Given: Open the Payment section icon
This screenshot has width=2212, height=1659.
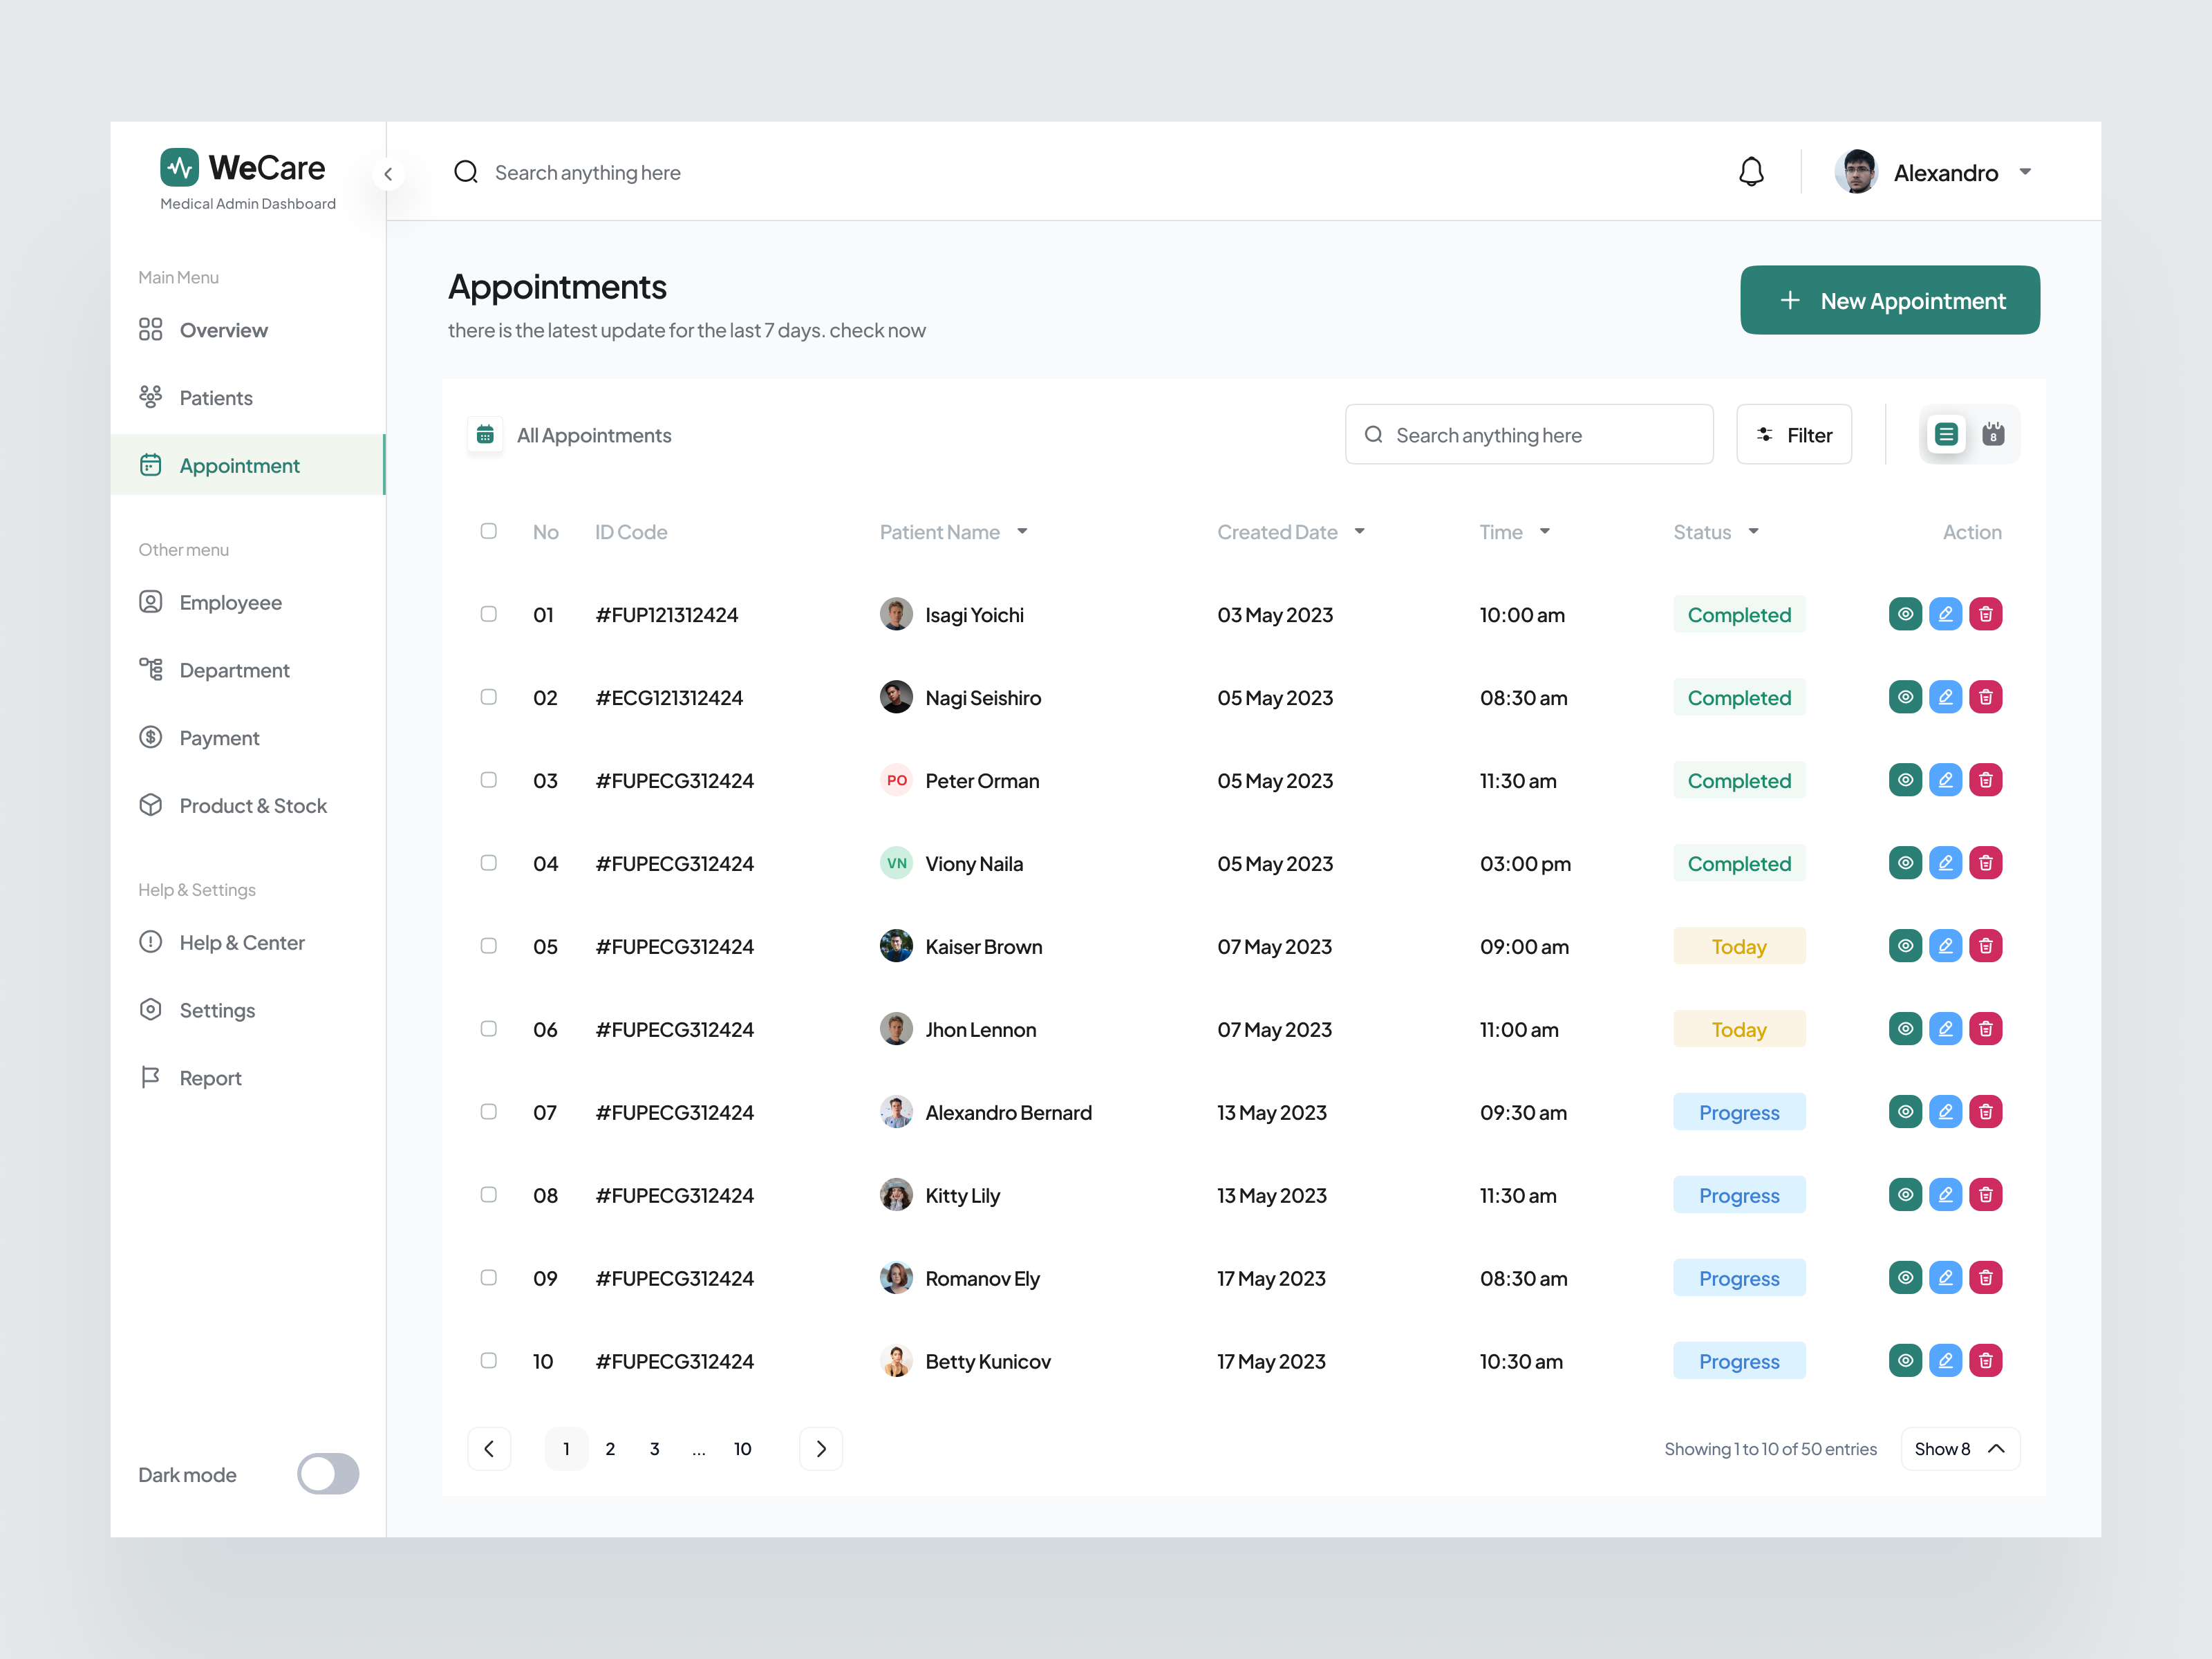Looking at the screenshot, I should click(x=151, y=737).
